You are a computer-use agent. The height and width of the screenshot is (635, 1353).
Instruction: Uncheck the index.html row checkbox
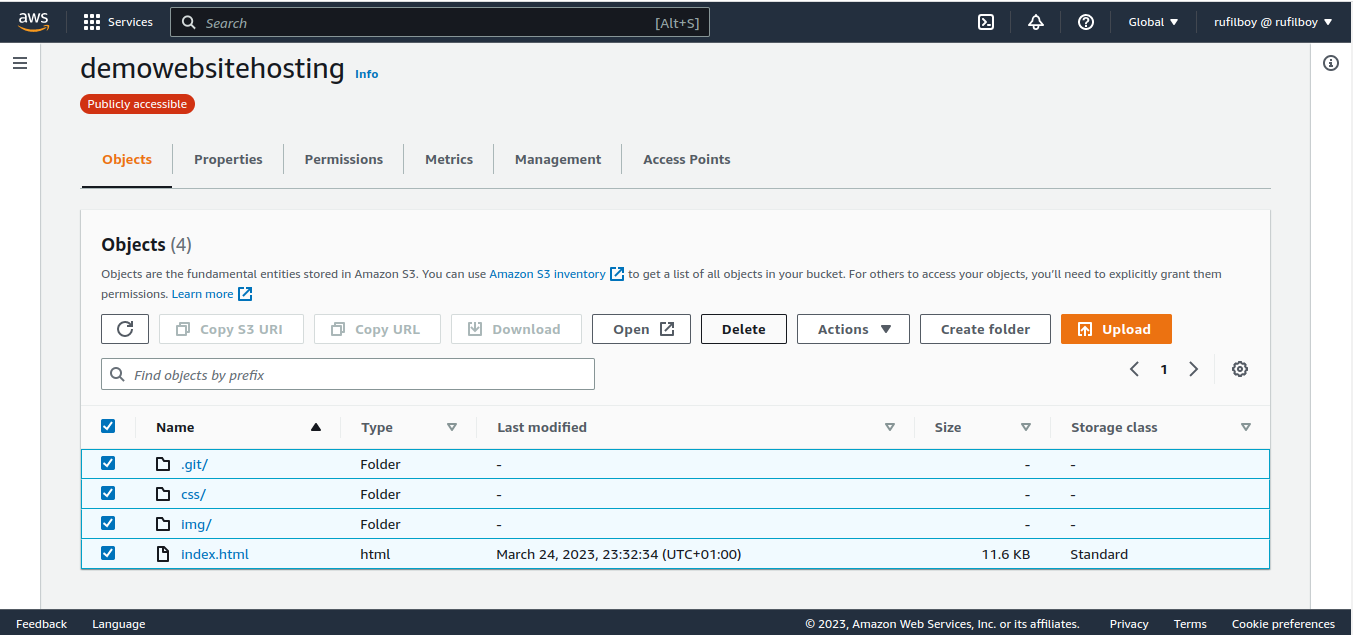click(108, 553)
